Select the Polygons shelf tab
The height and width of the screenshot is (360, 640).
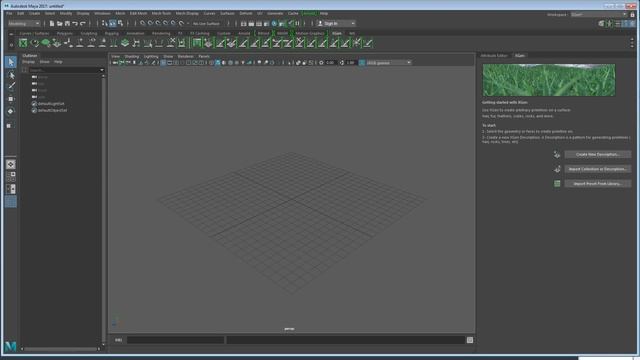pyautogui.click(x=64, y=33)
